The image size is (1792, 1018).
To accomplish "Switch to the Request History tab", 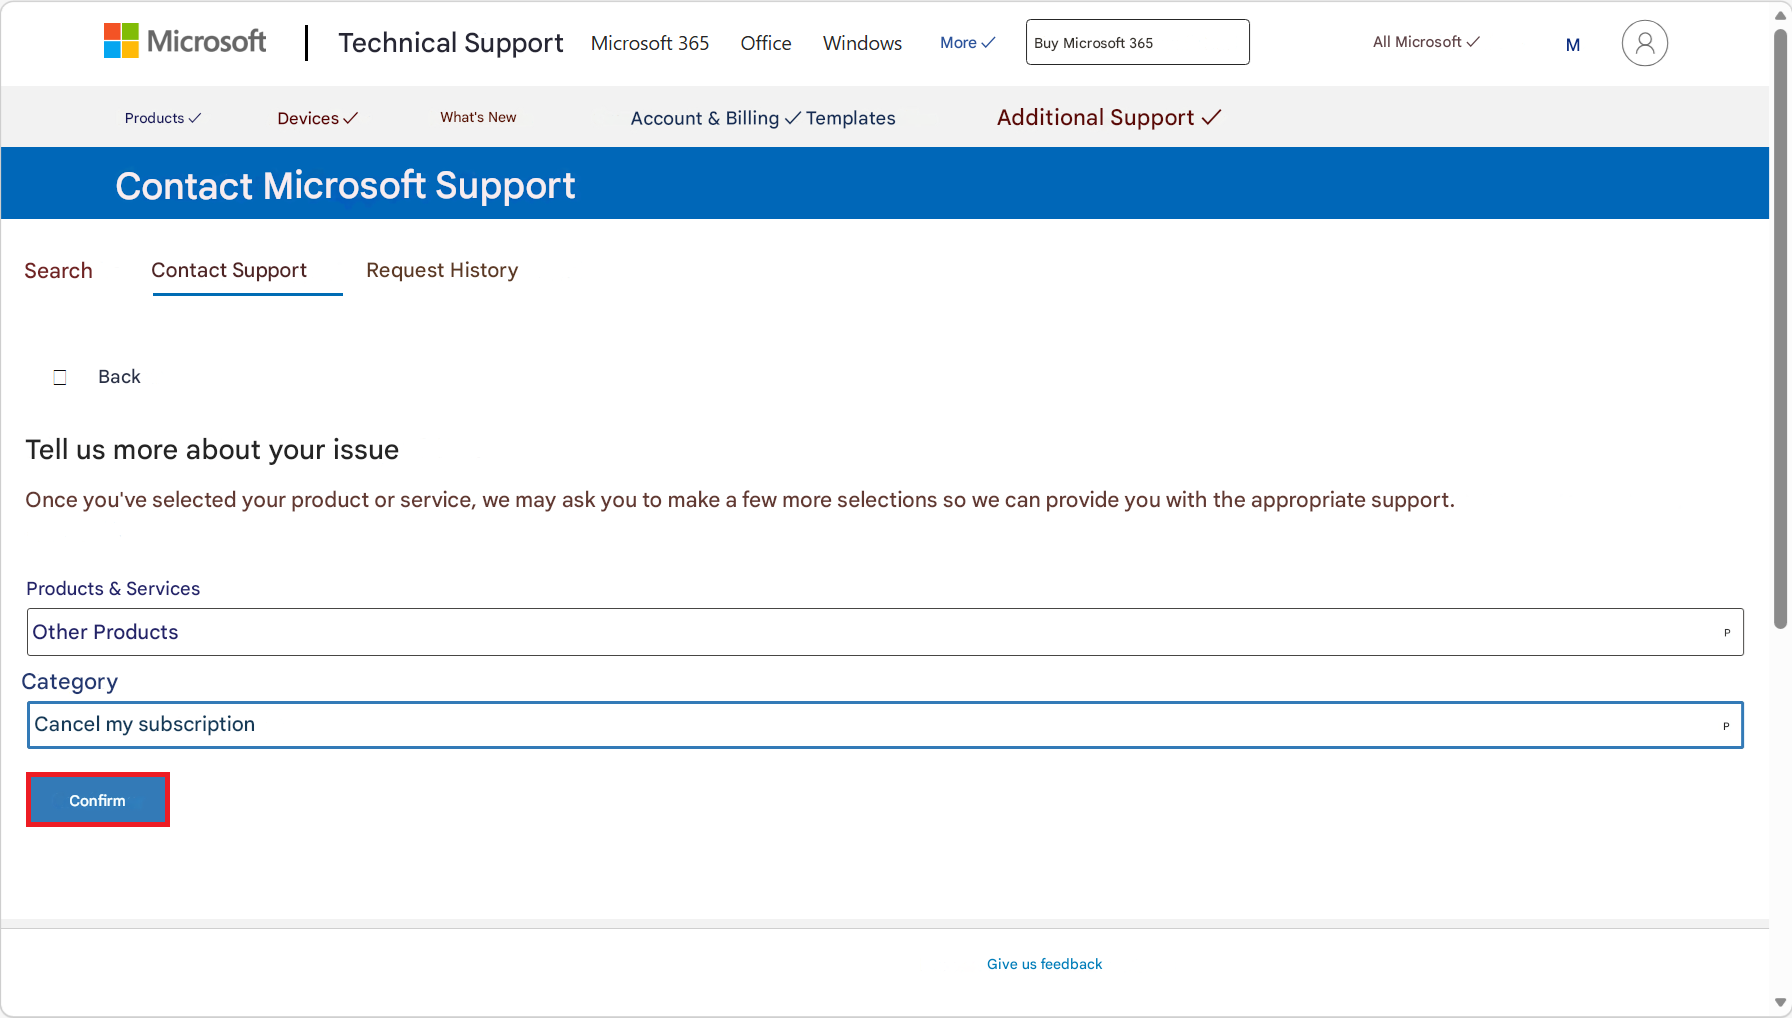I will pyautogui.click(x=442, y=270).
